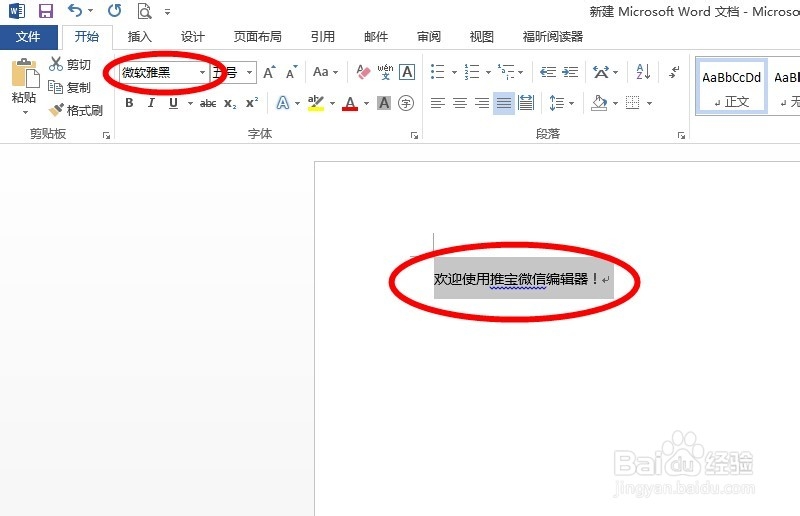Image resolution: width=800 pixels, height=516 pixels.
Task: Open the 页面布局 (Page Layout) tab
Action: click(x=258, y=37)
